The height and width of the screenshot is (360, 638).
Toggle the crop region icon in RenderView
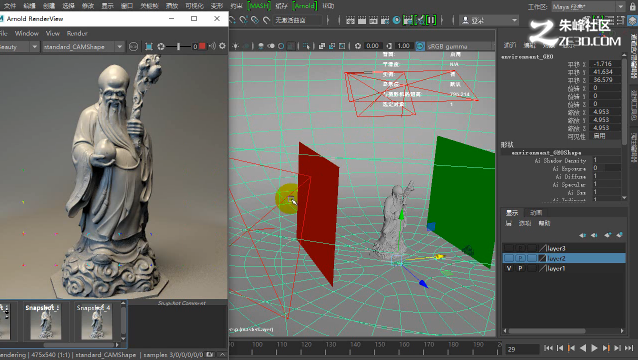149,47
